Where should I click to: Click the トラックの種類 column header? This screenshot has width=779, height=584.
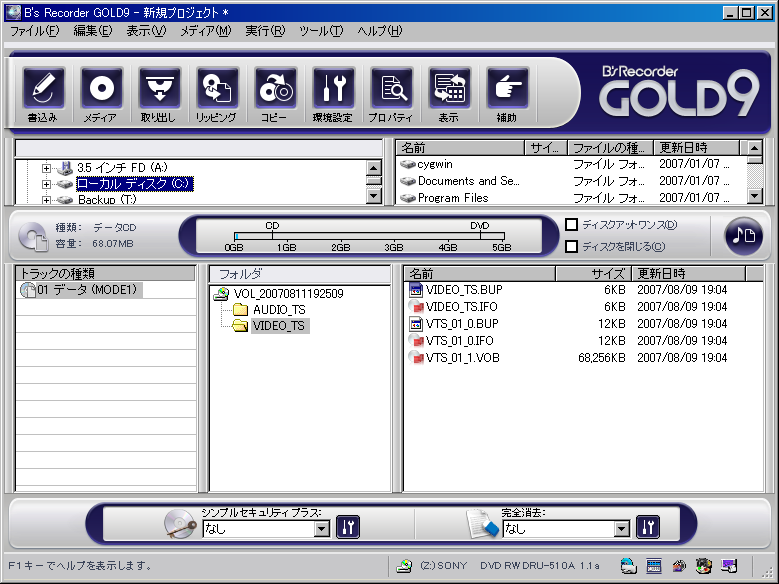coord(105,273)
